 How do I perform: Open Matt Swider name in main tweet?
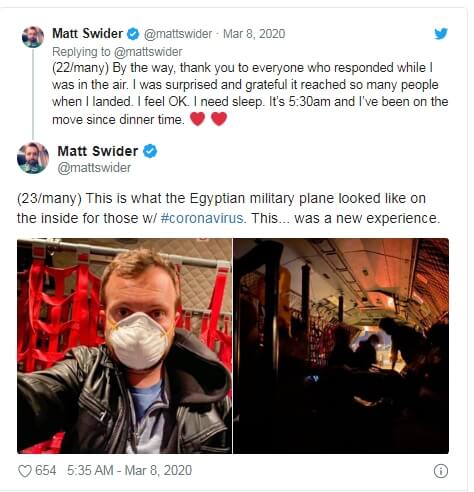click(98, 151)
